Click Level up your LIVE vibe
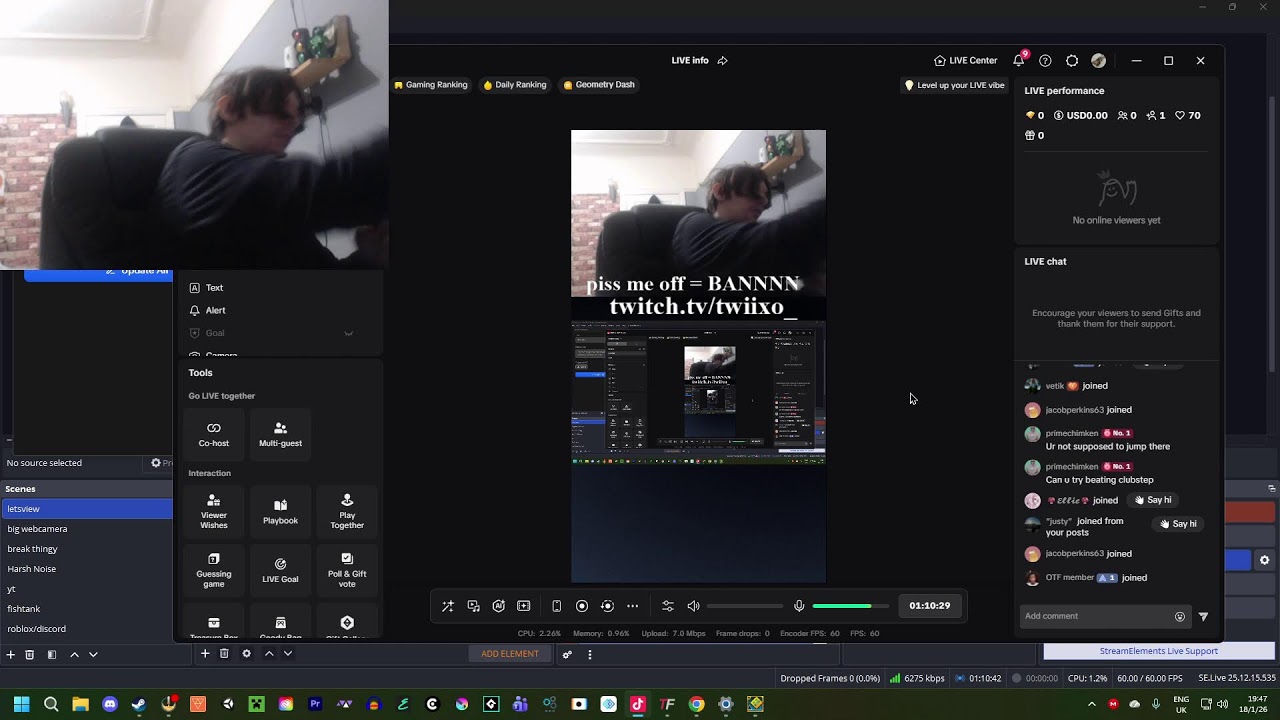The image size is (1280, 720). click(955, 85)
